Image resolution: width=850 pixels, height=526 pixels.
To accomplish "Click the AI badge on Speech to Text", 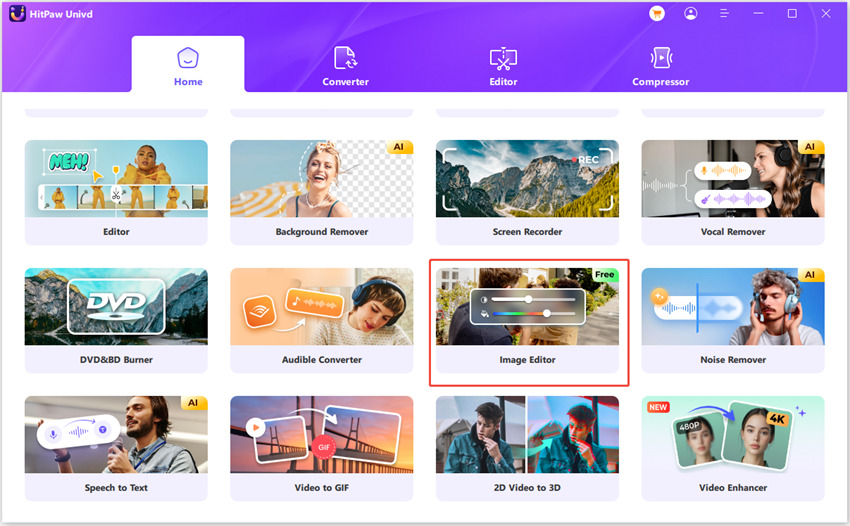I will [194, 403].
